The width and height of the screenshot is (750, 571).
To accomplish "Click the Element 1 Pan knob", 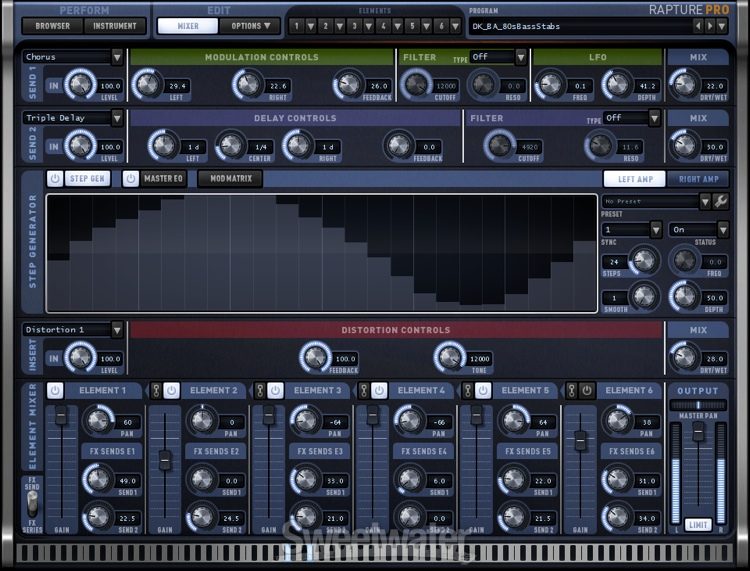I will click(x=98, y=421).
